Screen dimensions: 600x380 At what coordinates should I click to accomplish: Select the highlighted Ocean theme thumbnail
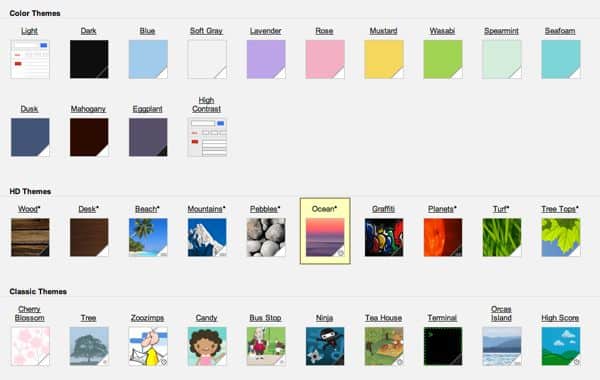(325, 237)
